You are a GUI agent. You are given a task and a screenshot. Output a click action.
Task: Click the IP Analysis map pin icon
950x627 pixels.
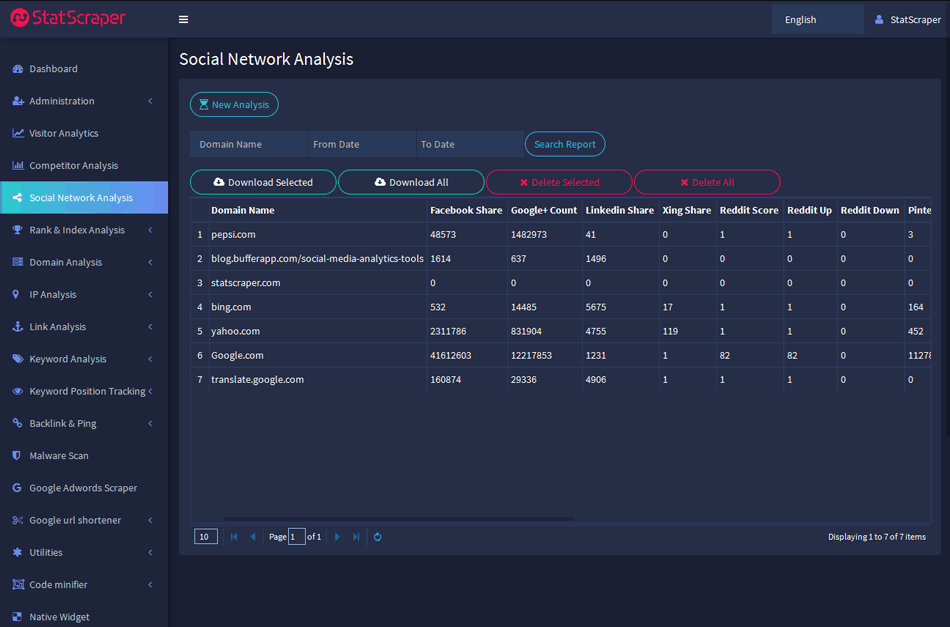coord(16,294)
